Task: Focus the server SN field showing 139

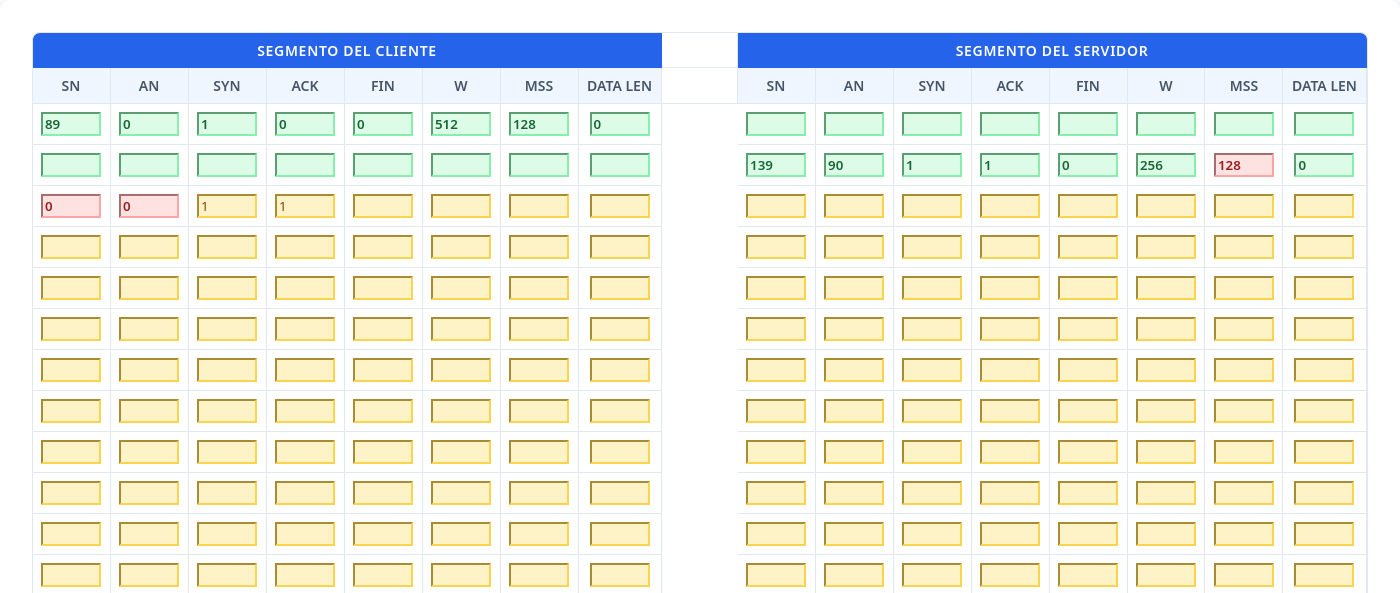Action: click(x=776, y=165)
